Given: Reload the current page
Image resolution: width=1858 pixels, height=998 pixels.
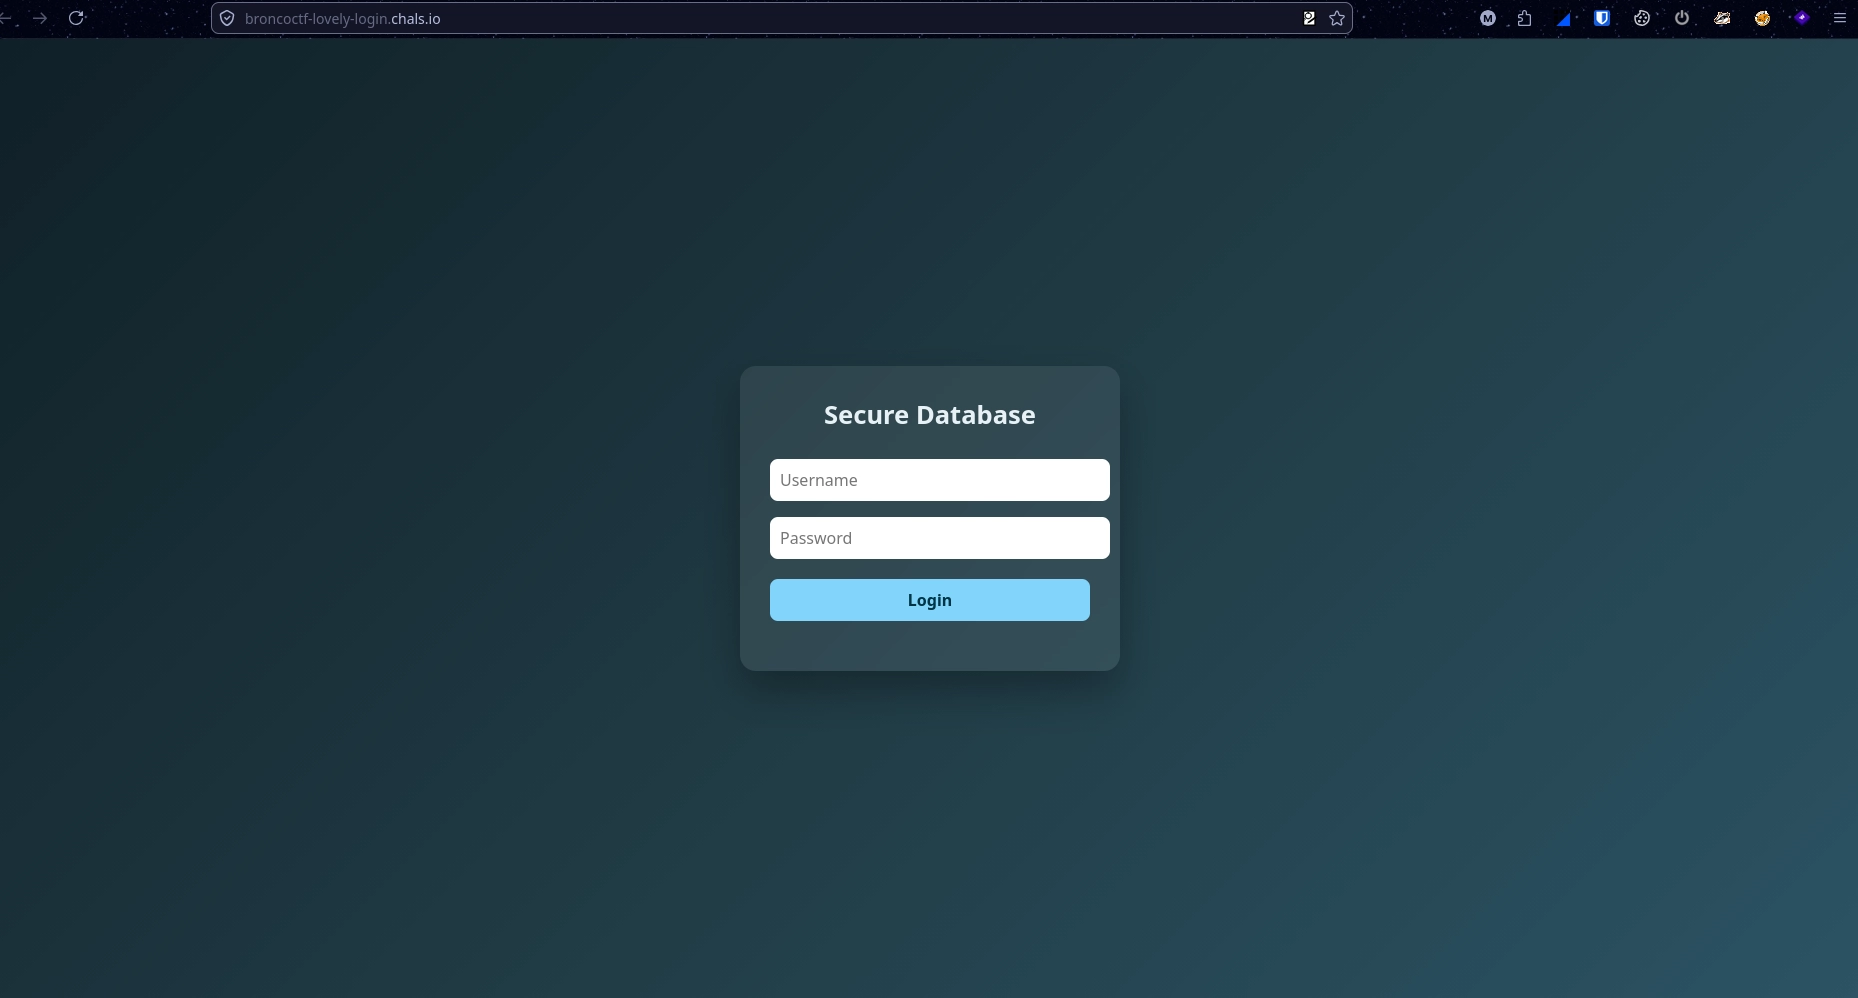Looking at the screenshot, I should [76, 18].
